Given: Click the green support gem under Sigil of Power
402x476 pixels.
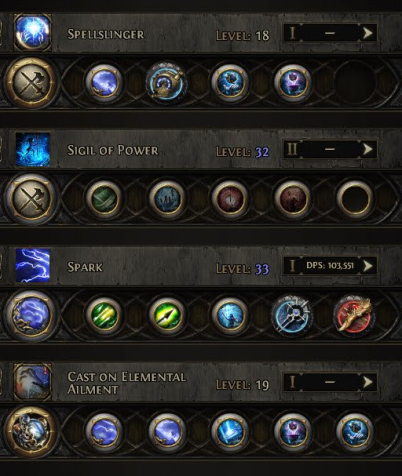Looking at the screenshot, I should (104, 199).
